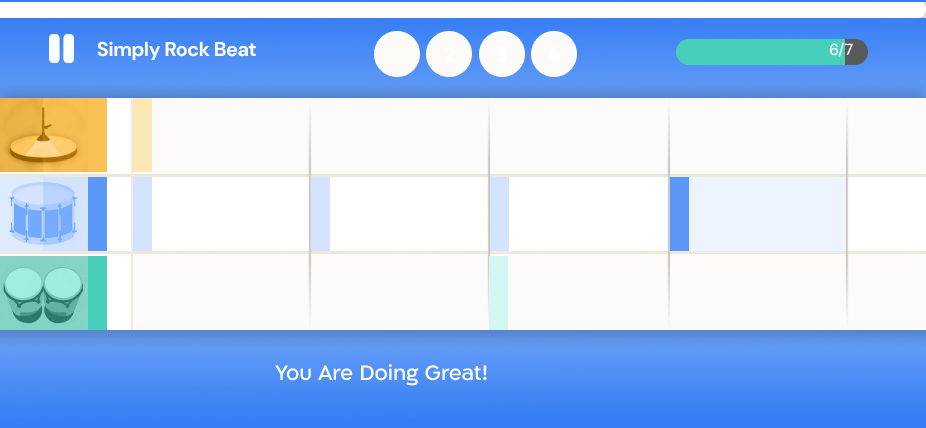The width and height of the screenshot is (926, 428).
Task: Click the dark blue strip beside the snare
Action: (97, 214)
